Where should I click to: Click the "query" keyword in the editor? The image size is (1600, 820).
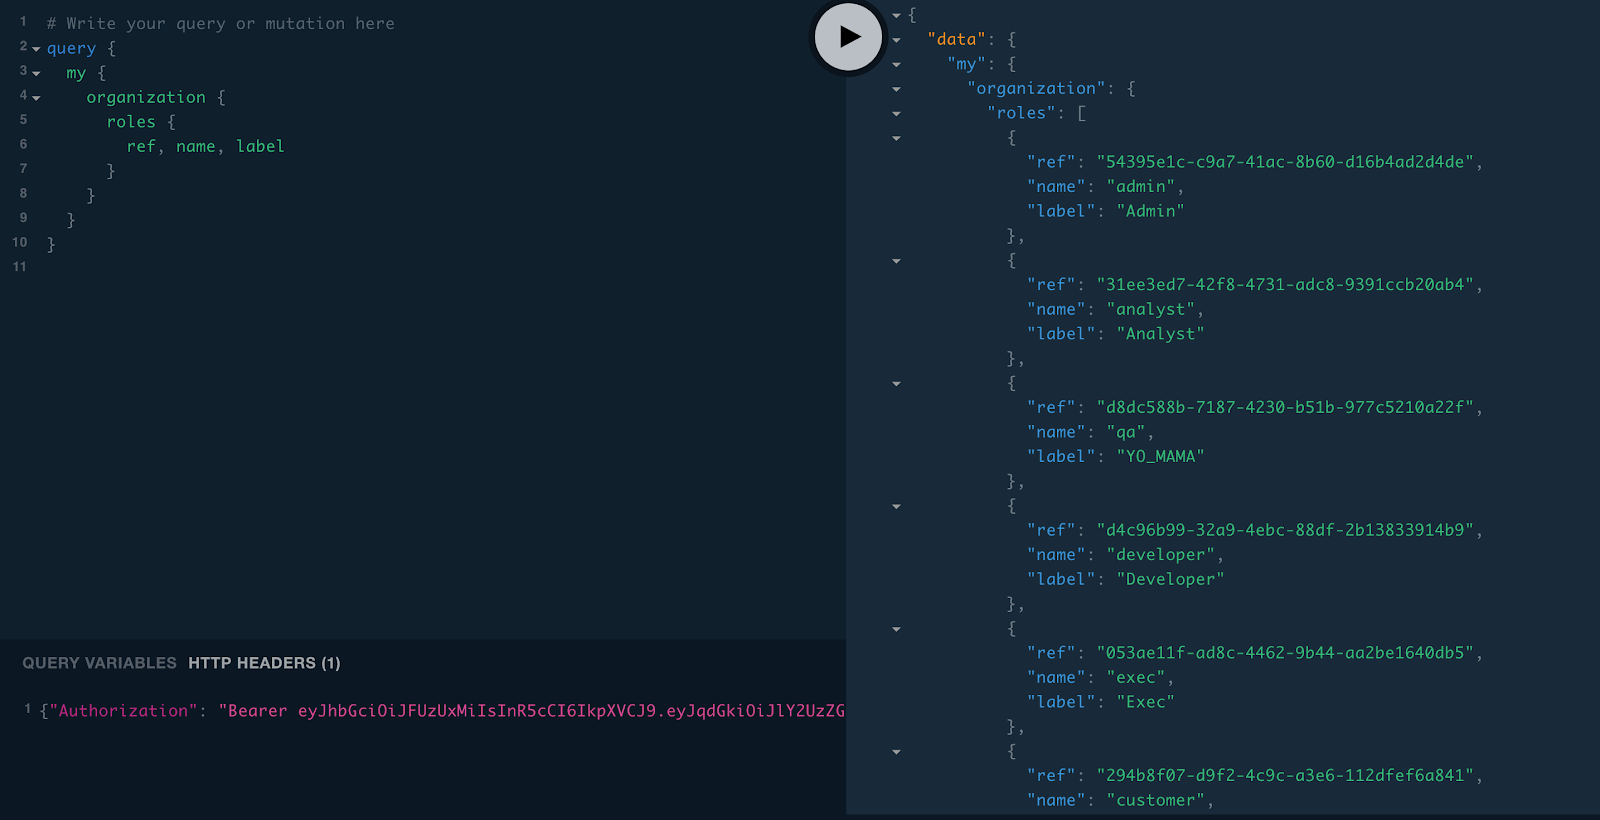(x=71, y=48)
